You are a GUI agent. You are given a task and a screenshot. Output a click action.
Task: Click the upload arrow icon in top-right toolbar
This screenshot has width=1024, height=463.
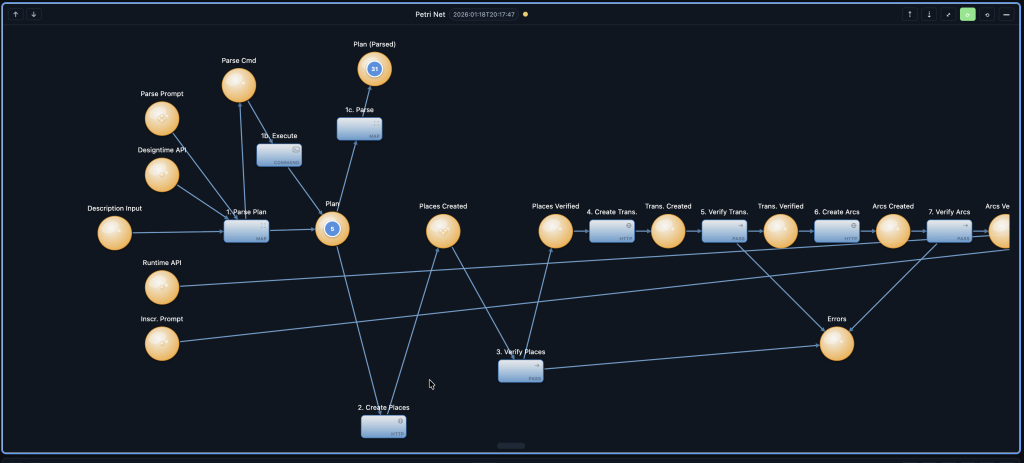pyautogui.click(x=909, y=14)
